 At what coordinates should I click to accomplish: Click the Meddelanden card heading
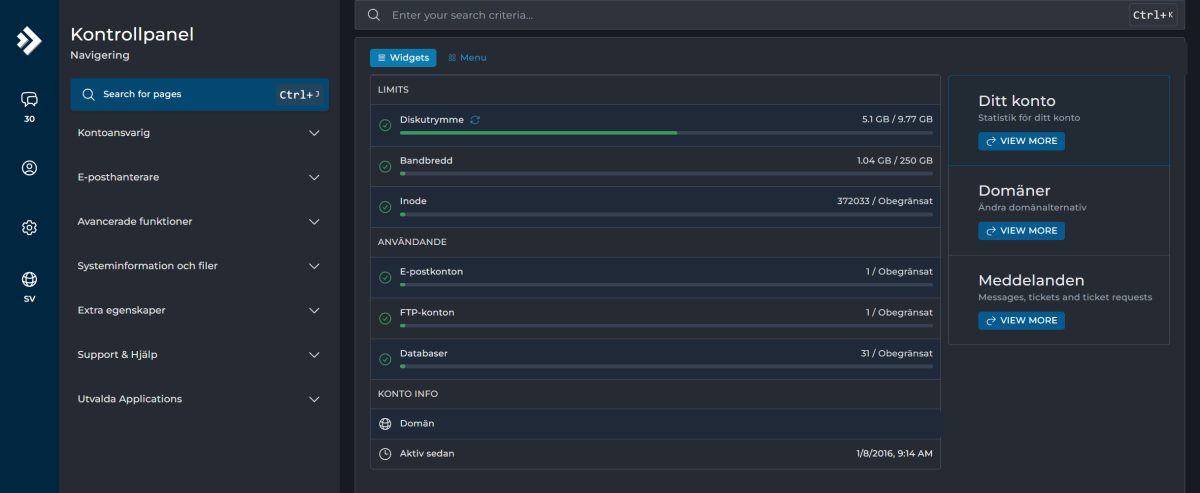(x=1031, y=280)
